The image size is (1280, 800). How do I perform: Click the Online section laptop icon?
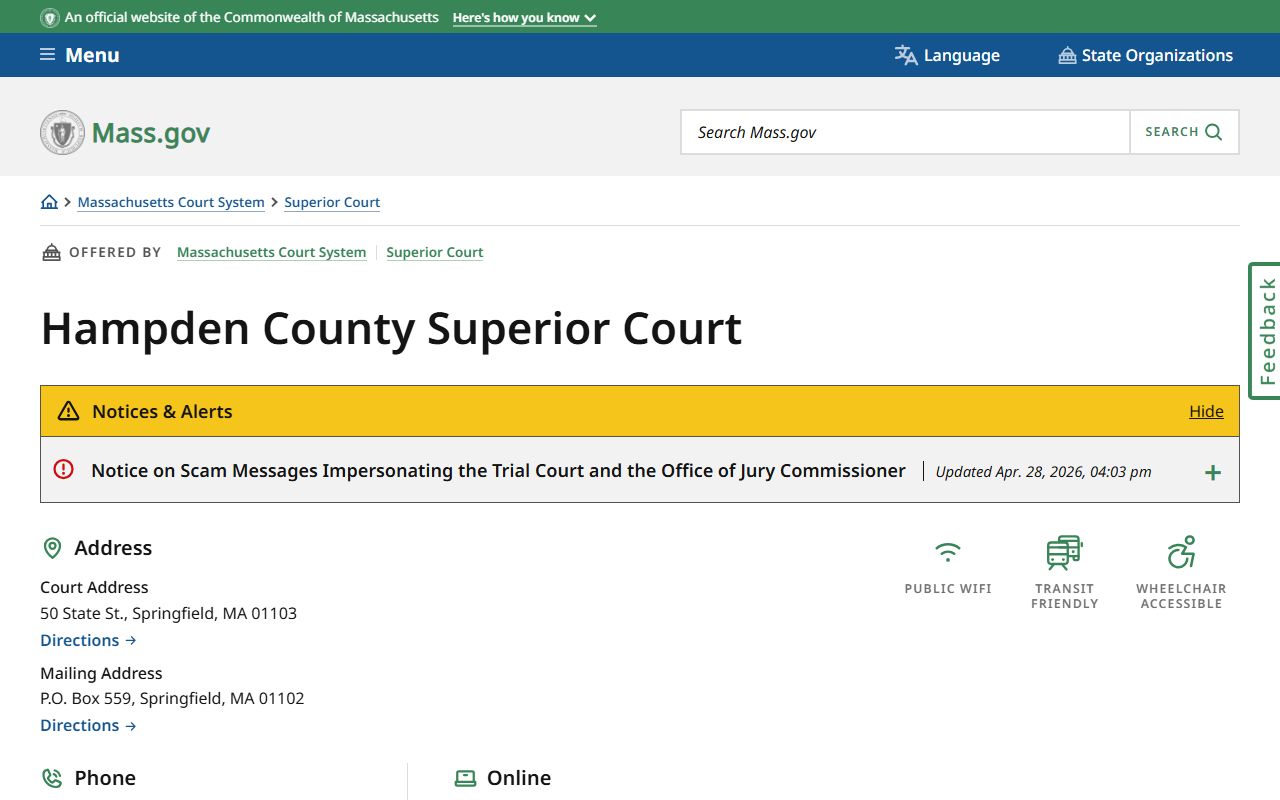click(465, 778)
